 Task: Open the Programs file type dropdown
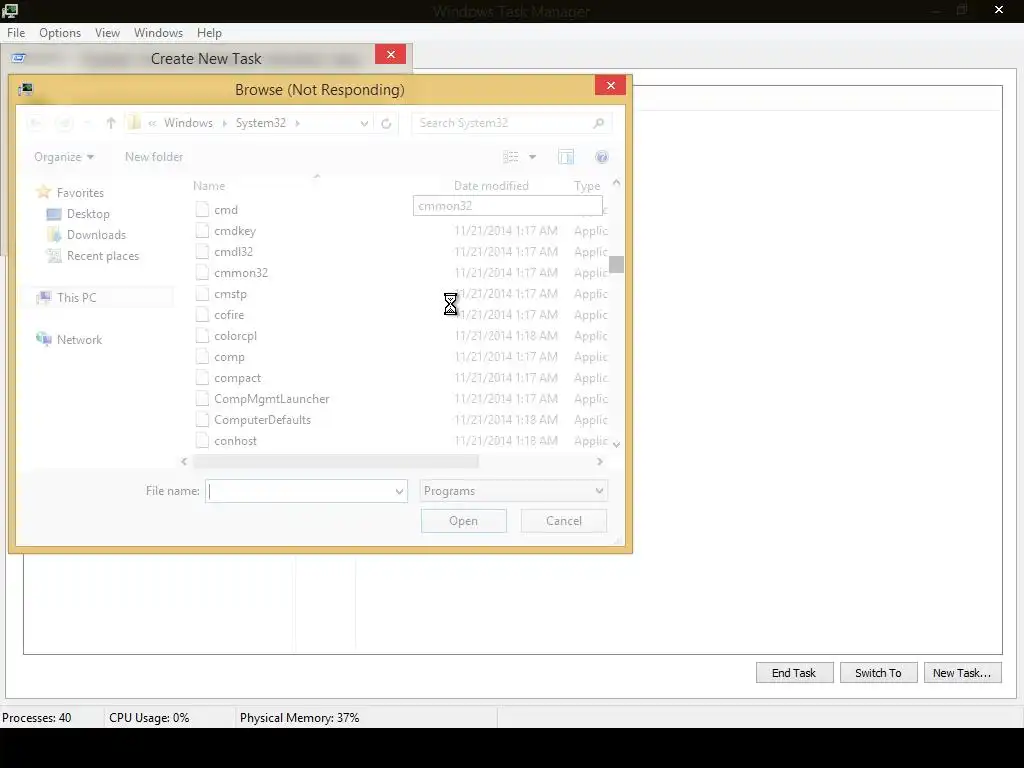(x=513, y=491)
